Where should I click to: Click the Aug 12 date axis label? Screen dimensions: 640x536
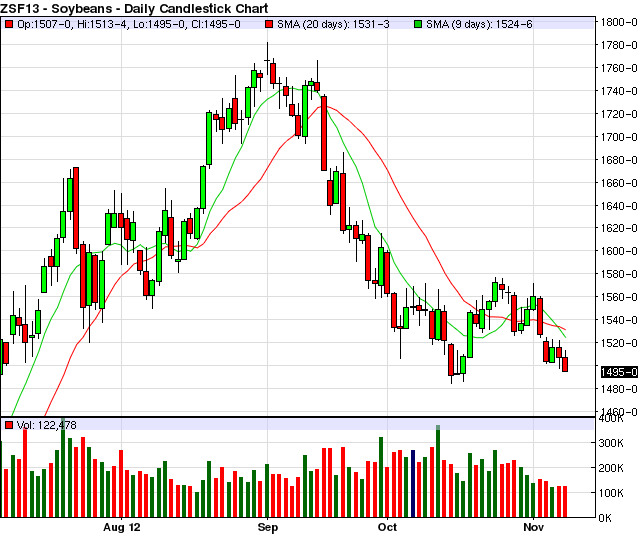pyautogui.click(x=122, y=527)
